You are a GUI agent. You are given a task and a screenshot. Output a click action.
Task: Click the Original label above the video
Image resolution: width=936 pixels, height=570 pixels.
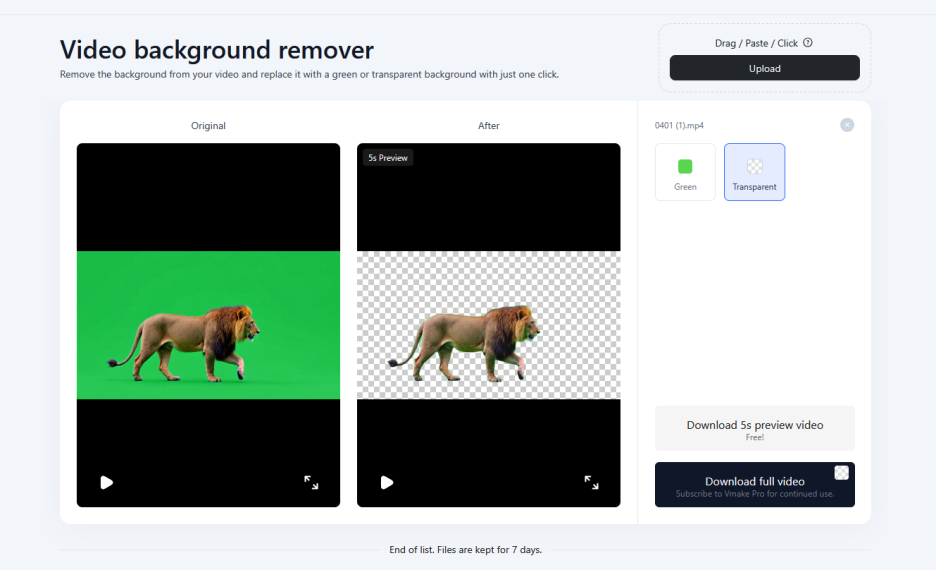[208, 126]
